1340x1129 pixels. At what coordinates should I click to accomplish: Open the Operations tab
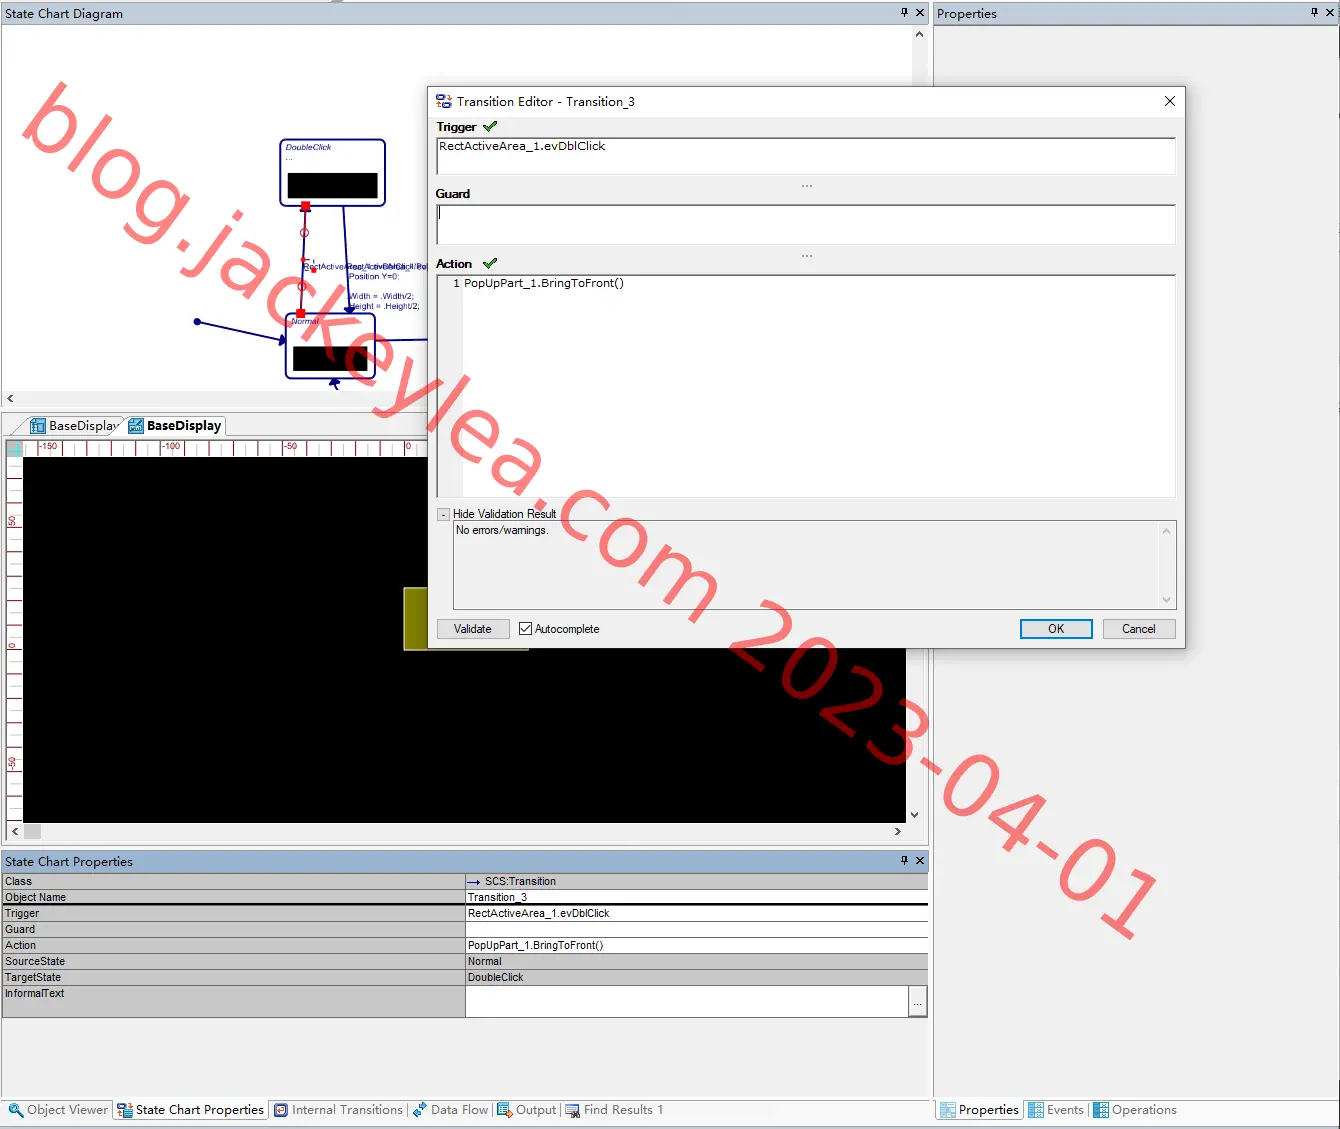pos(1135,1110)
